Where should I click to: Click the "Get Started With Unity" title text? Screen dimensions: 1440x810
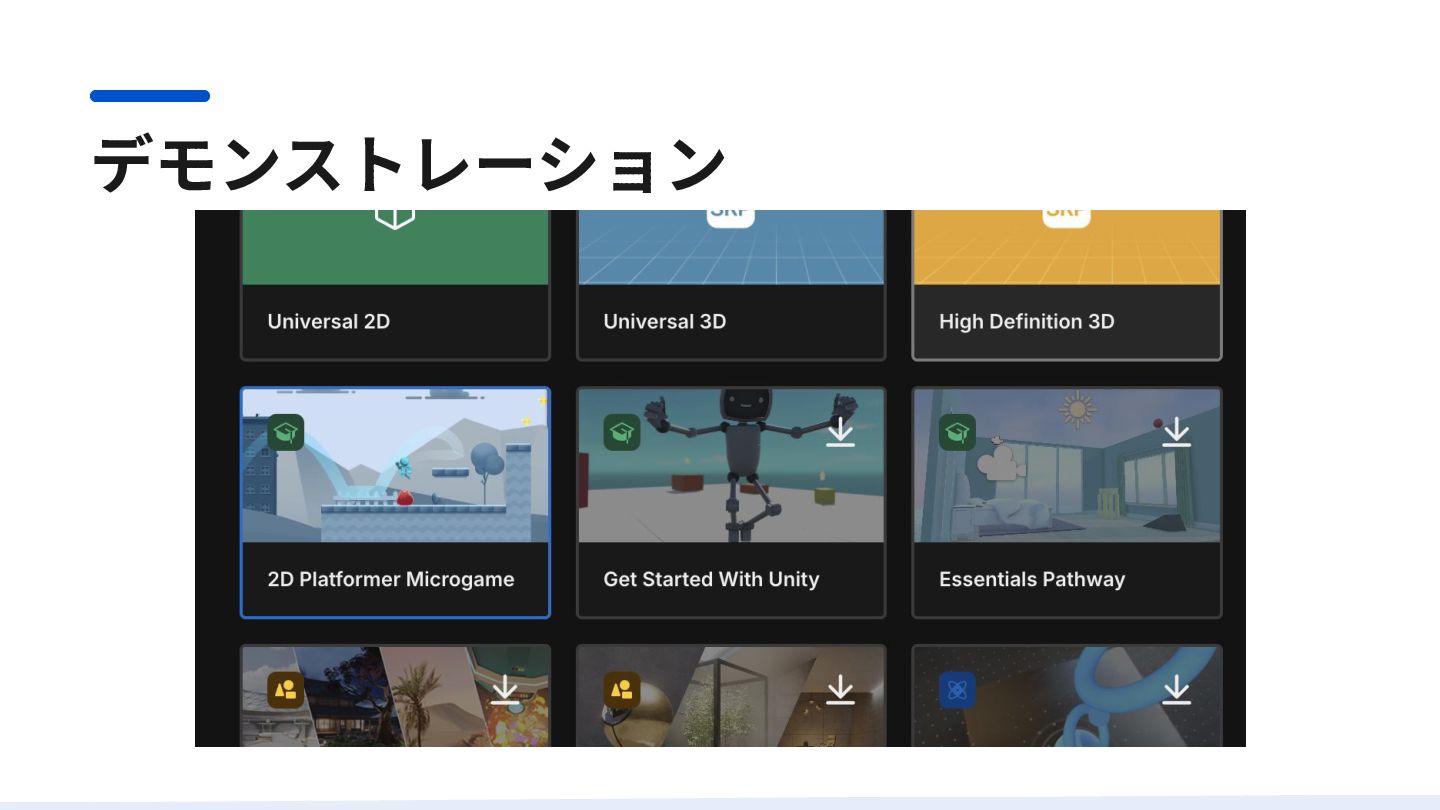point(711,580)
